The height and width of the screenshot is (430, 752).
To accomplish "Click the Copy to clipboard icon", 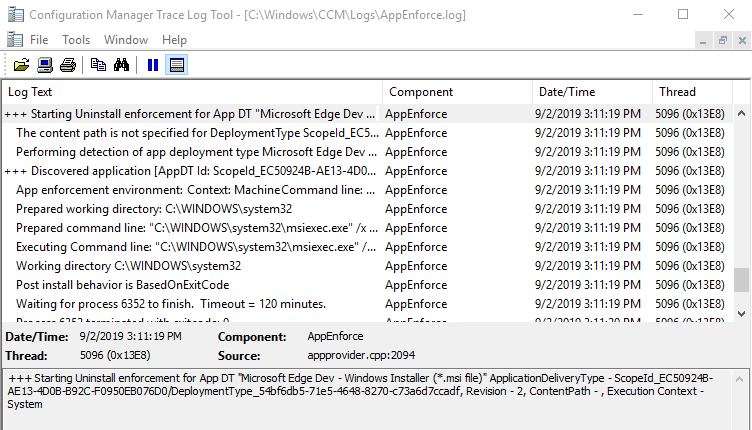I will pos(98,65).
